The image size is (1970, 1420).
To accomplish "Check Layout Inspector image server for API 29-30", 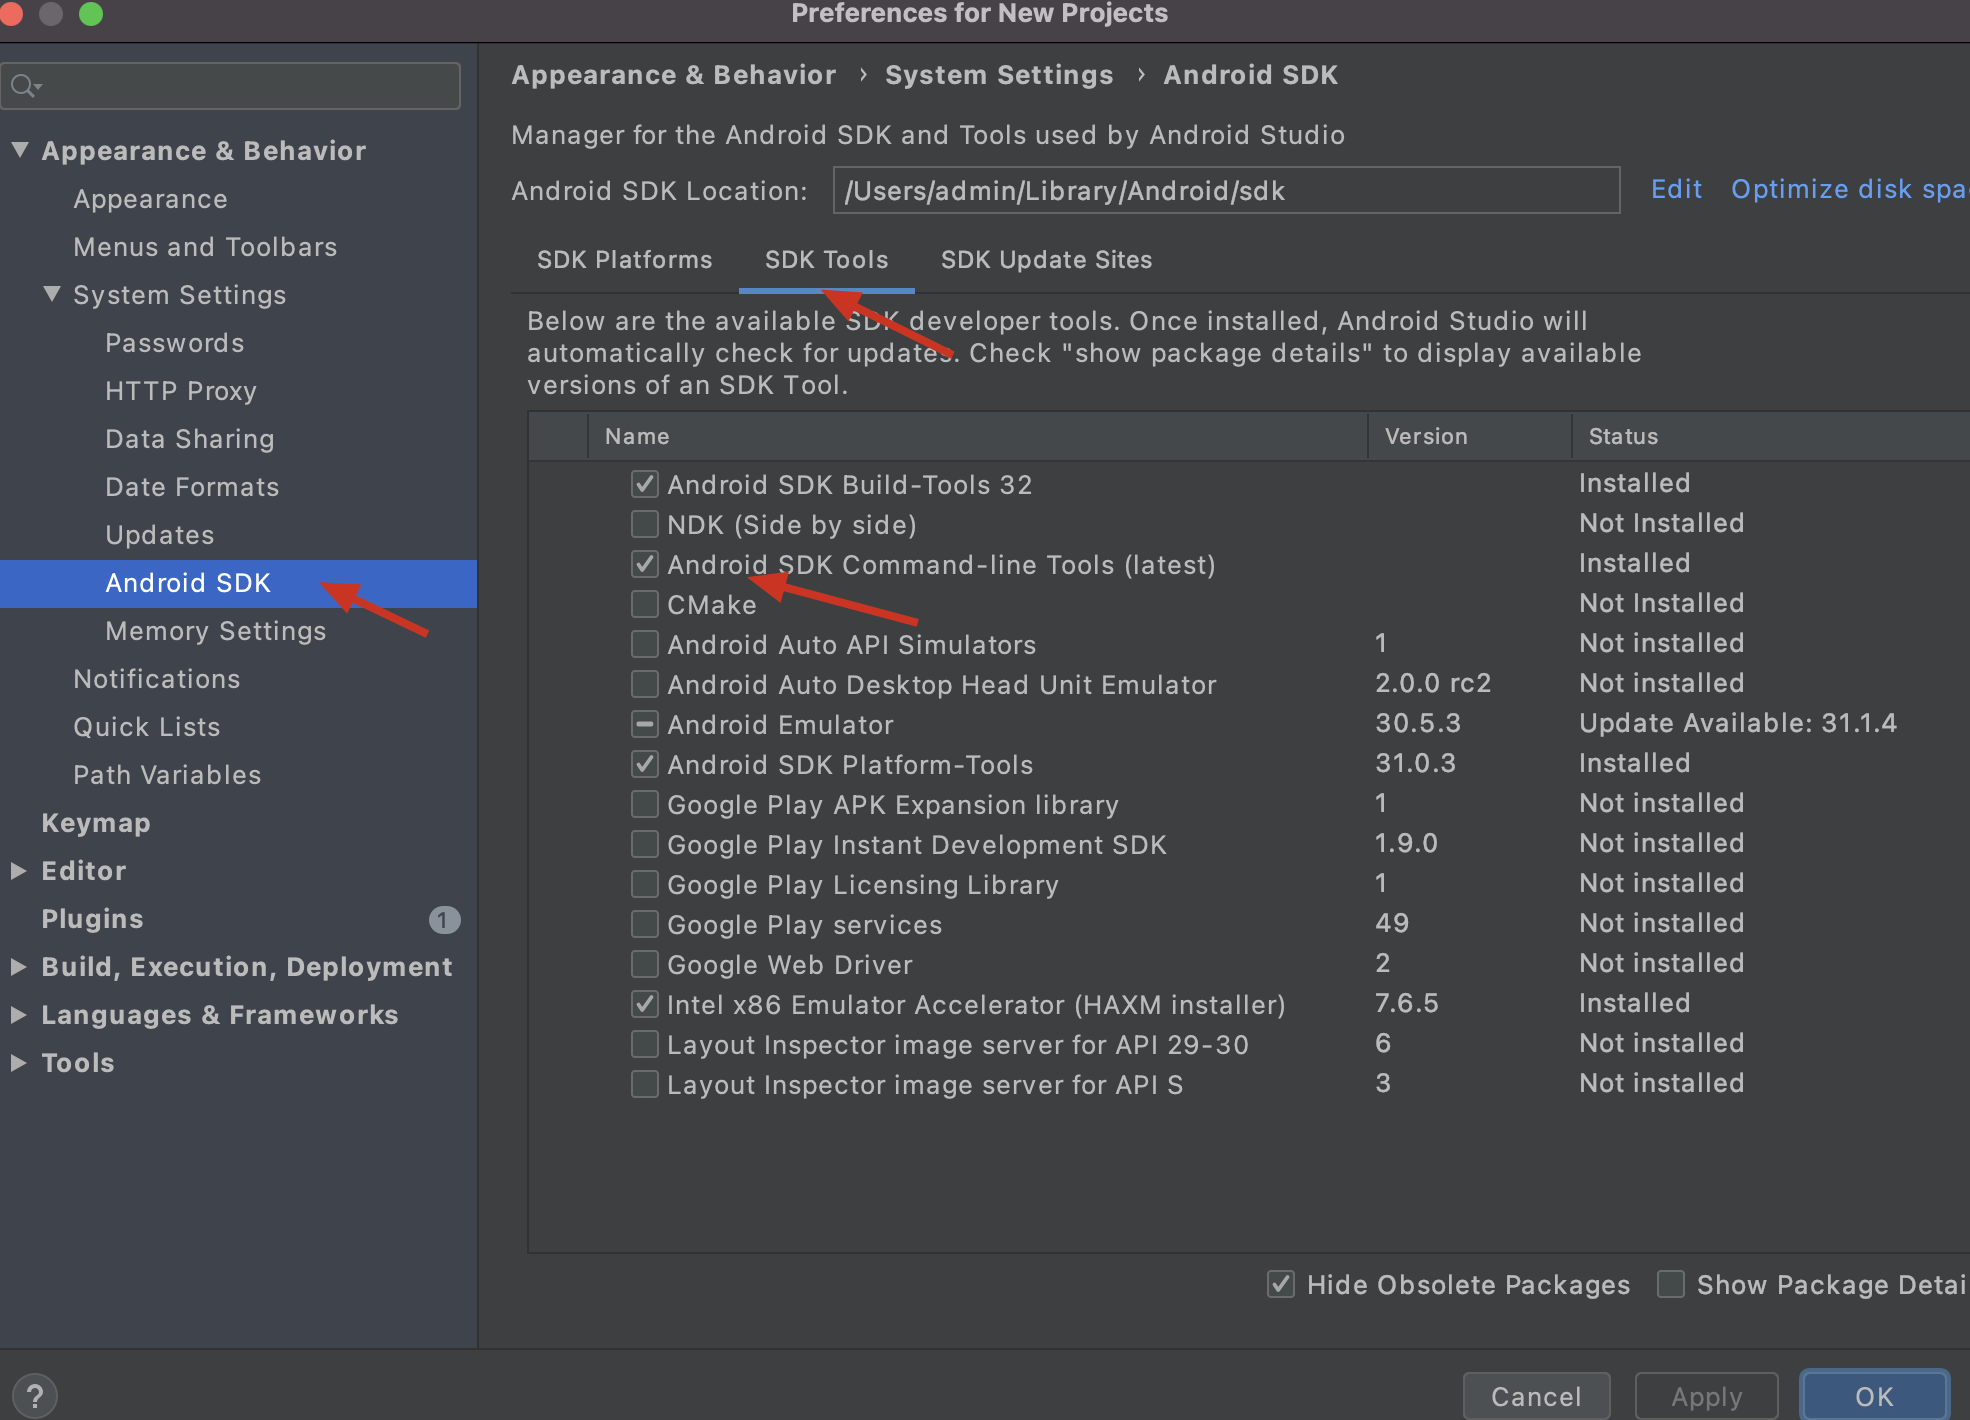I will point(645,1045).
